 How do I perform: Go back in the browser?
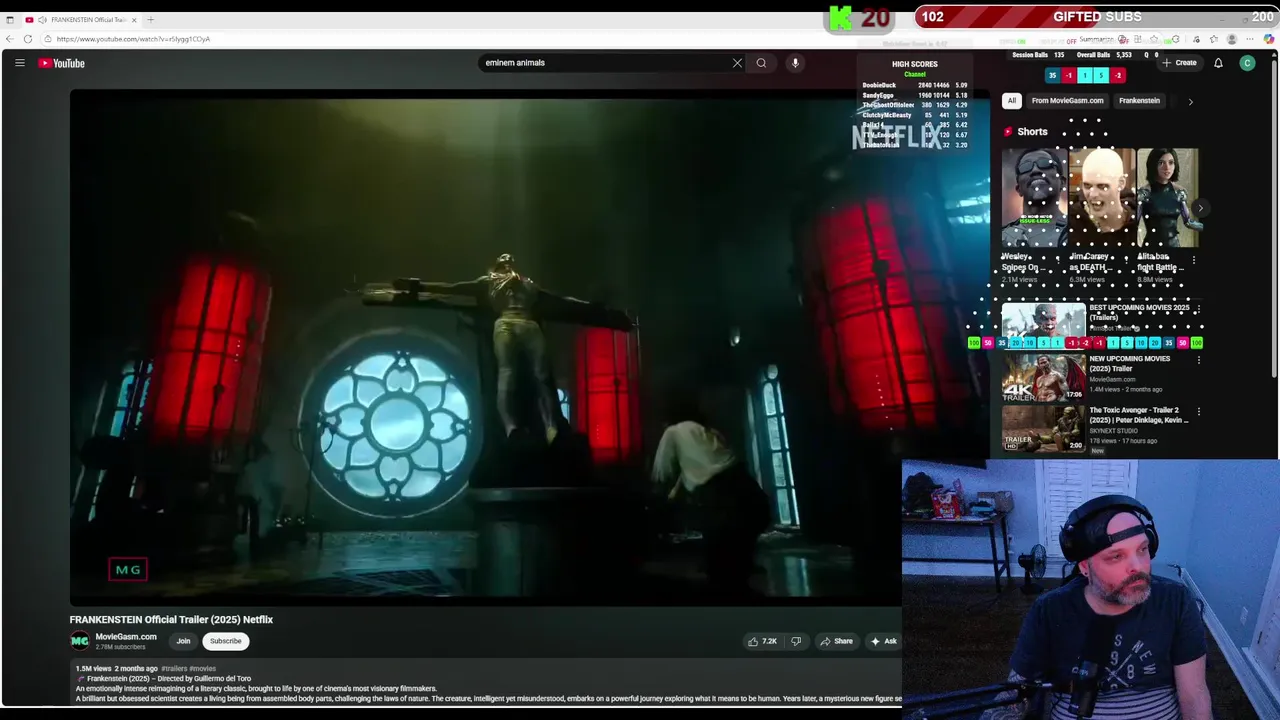(x=10, y=39)
